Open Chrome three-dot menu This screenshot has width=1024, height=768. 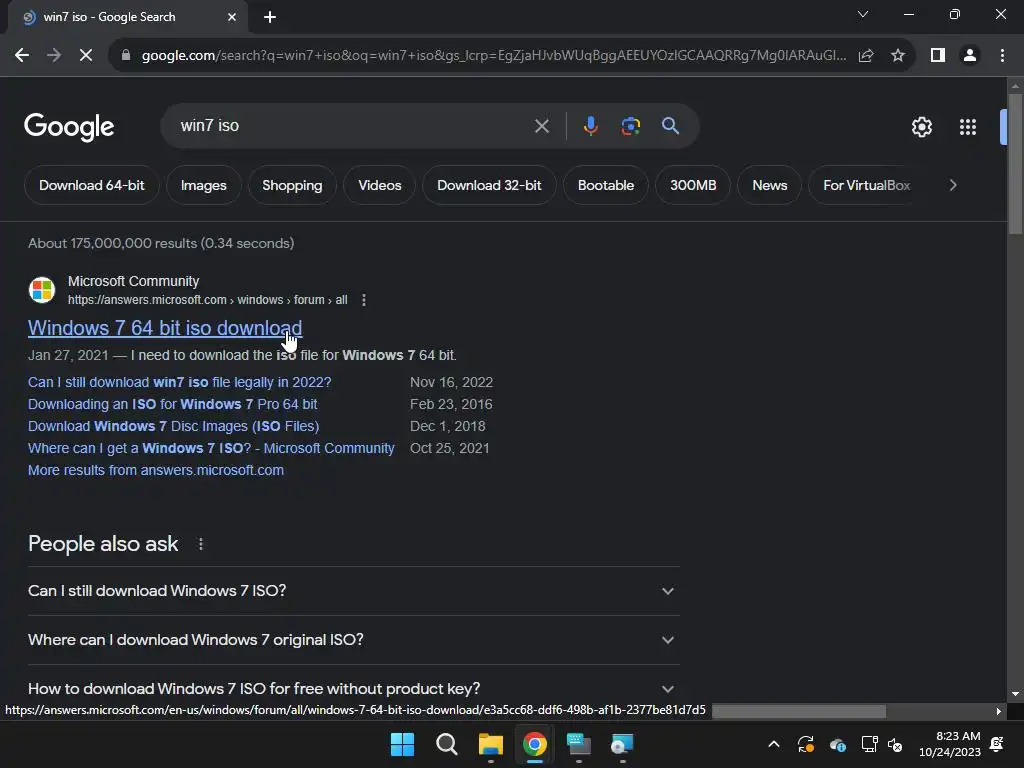[x=1002, y=56]
